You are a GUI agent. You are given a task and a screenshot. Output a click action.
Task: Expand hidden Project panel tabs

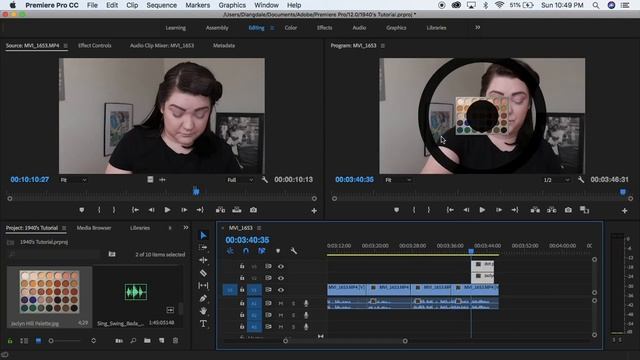[x=186, y=228]
